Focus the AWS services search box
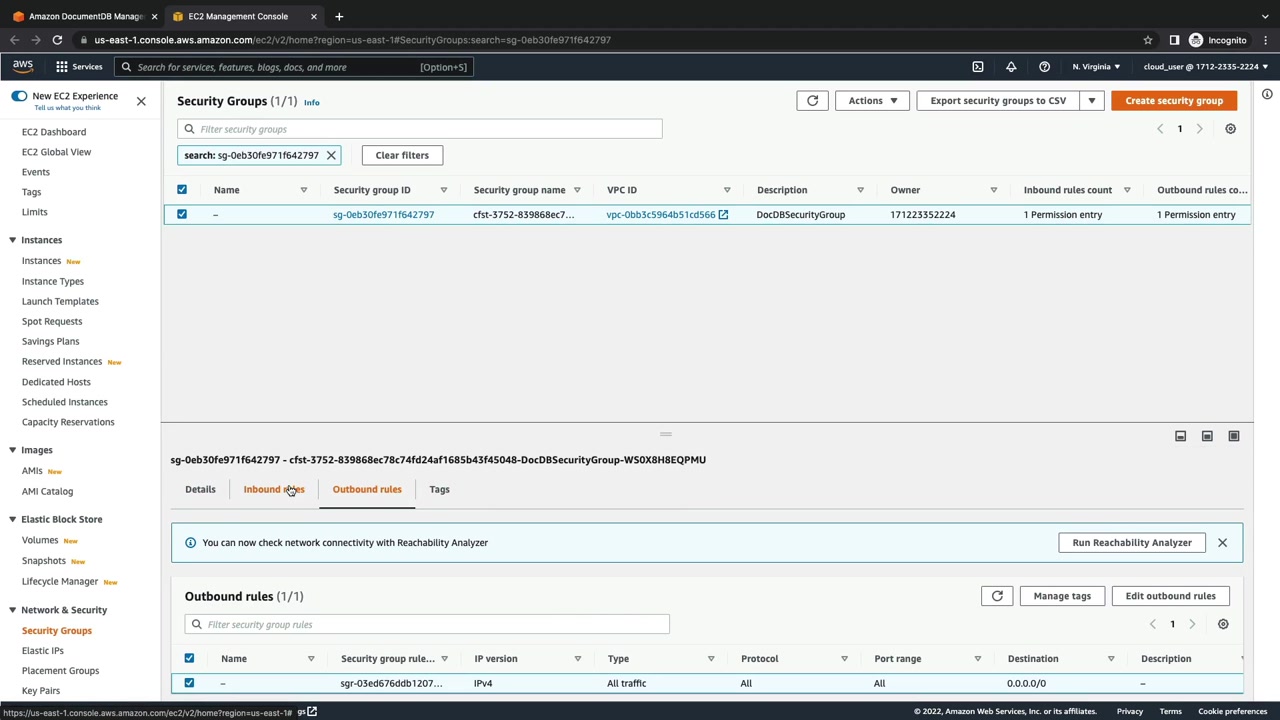 293,67
